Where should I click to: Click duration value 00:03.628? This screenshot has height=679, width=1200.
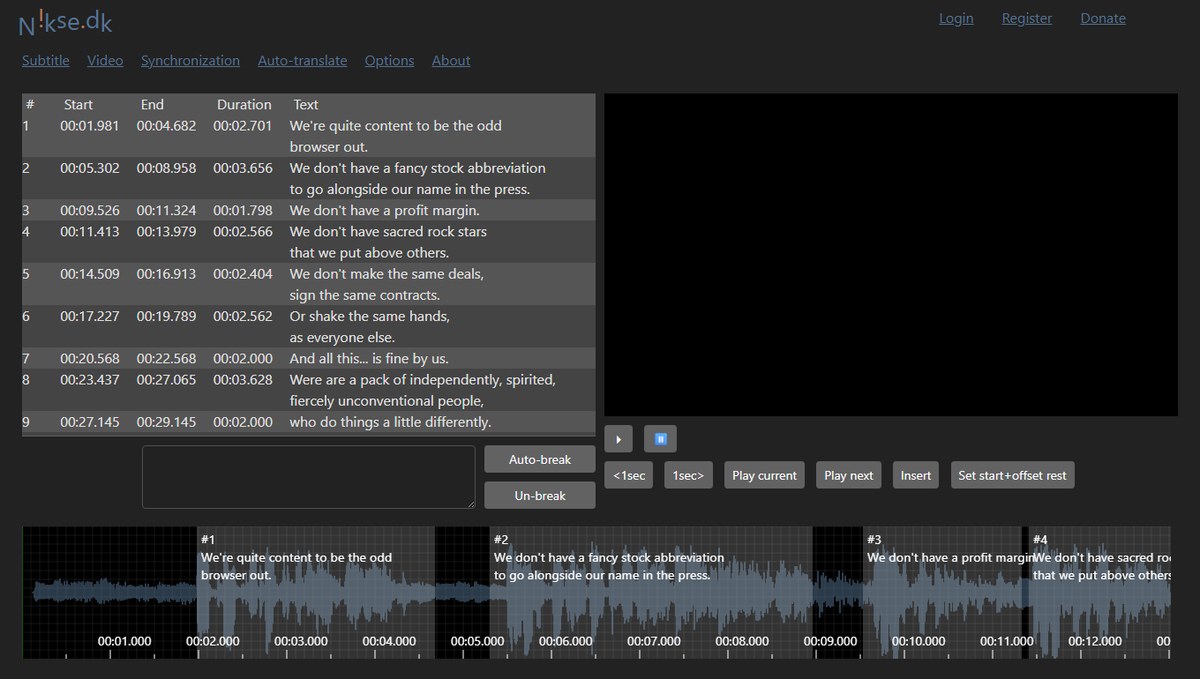point(243,380)
